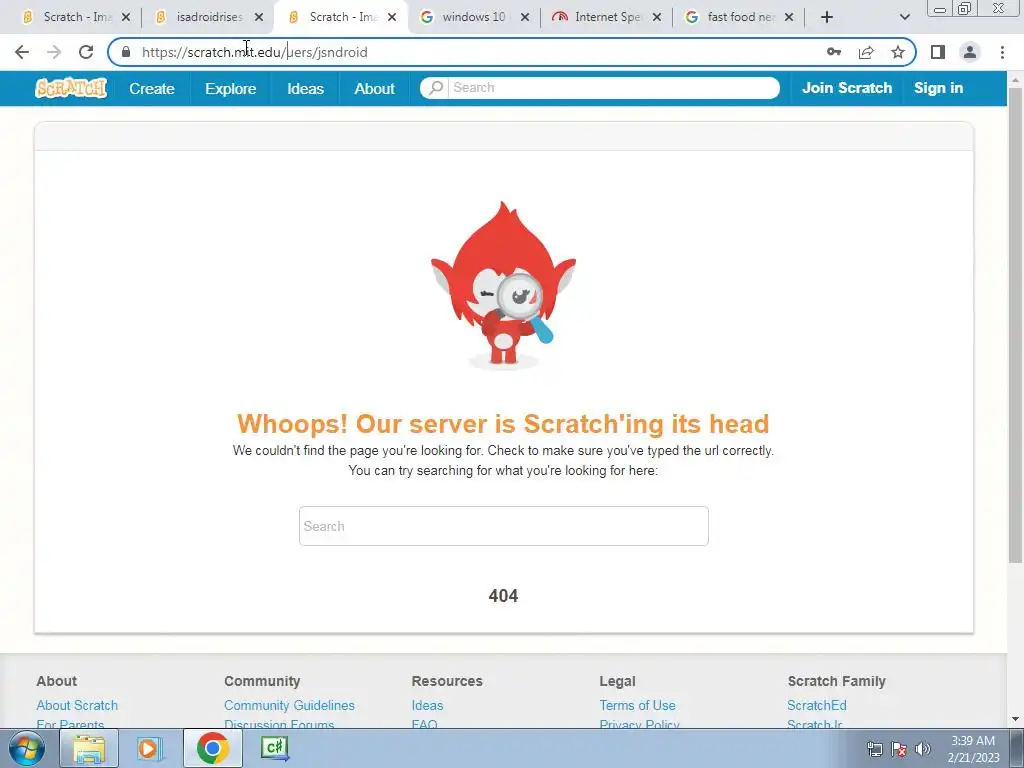The height and width of the screenshot is (768, 1024).
Task: View site info via the padlock icon
Action: click(126, 52)
